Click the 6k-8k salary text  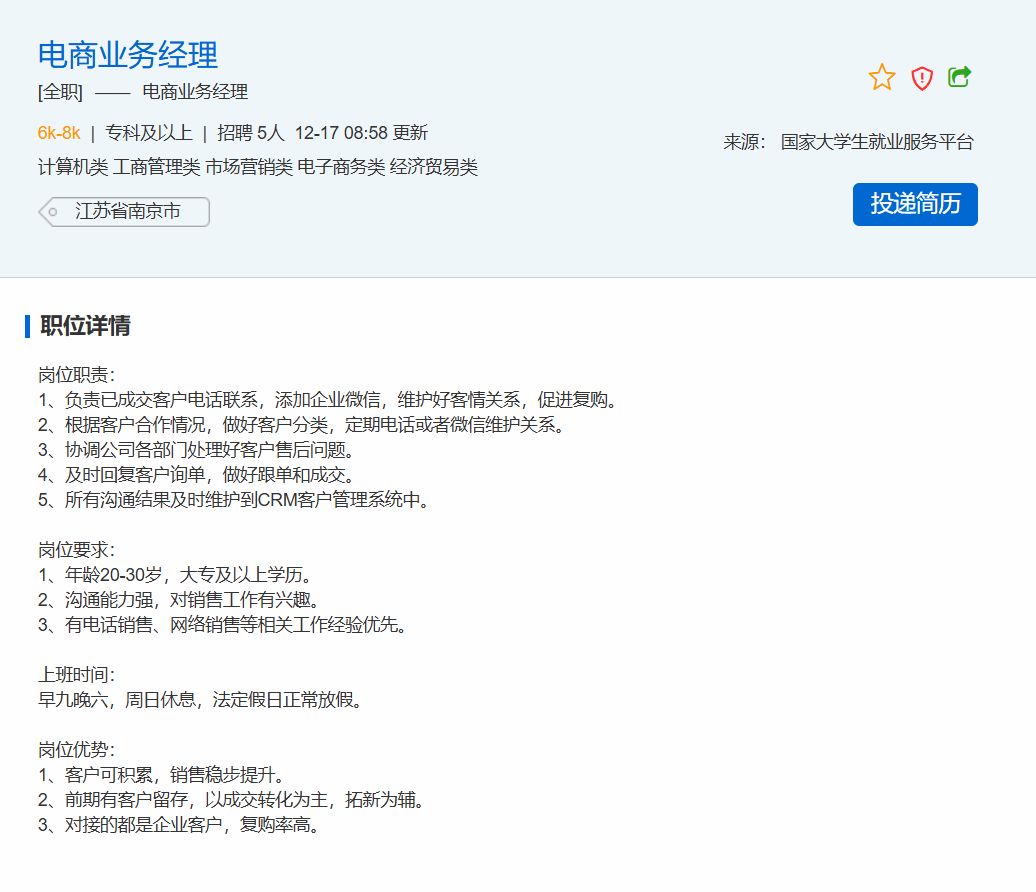point(59,133)
